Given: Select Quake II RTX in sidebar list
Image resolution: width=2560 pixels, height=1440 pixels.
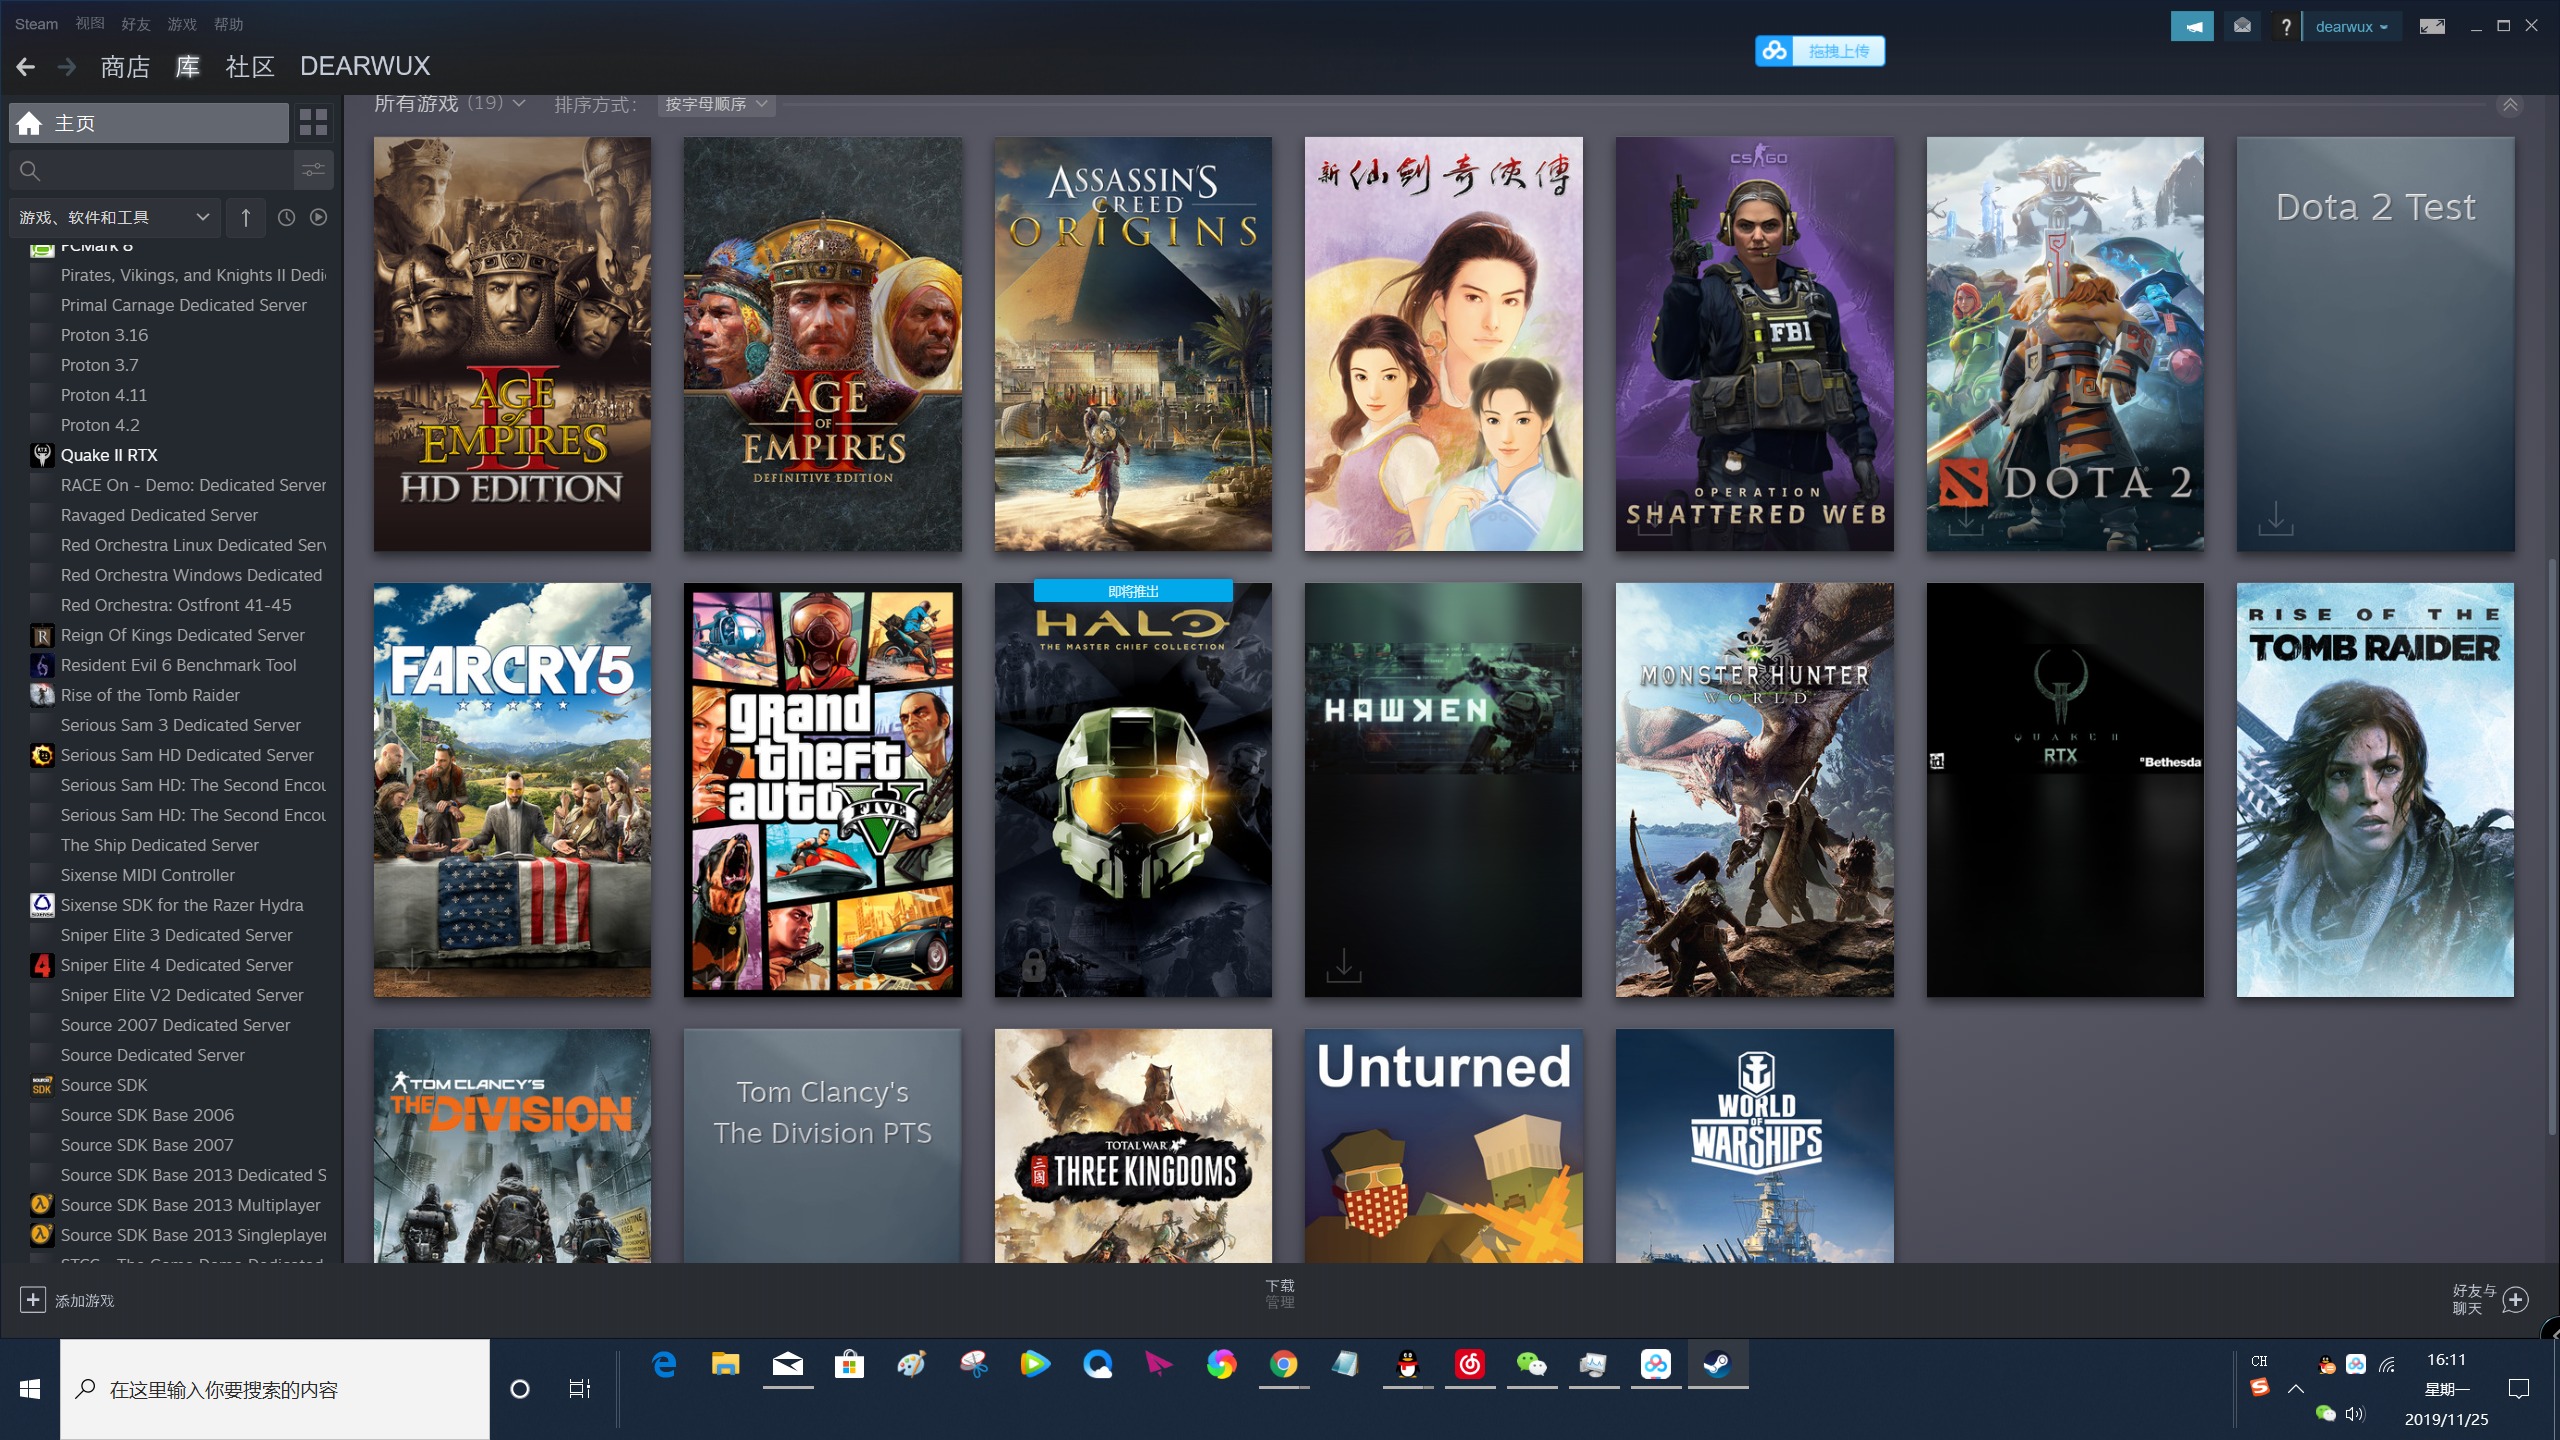Looking at the screenshot, I should [109, 455].
